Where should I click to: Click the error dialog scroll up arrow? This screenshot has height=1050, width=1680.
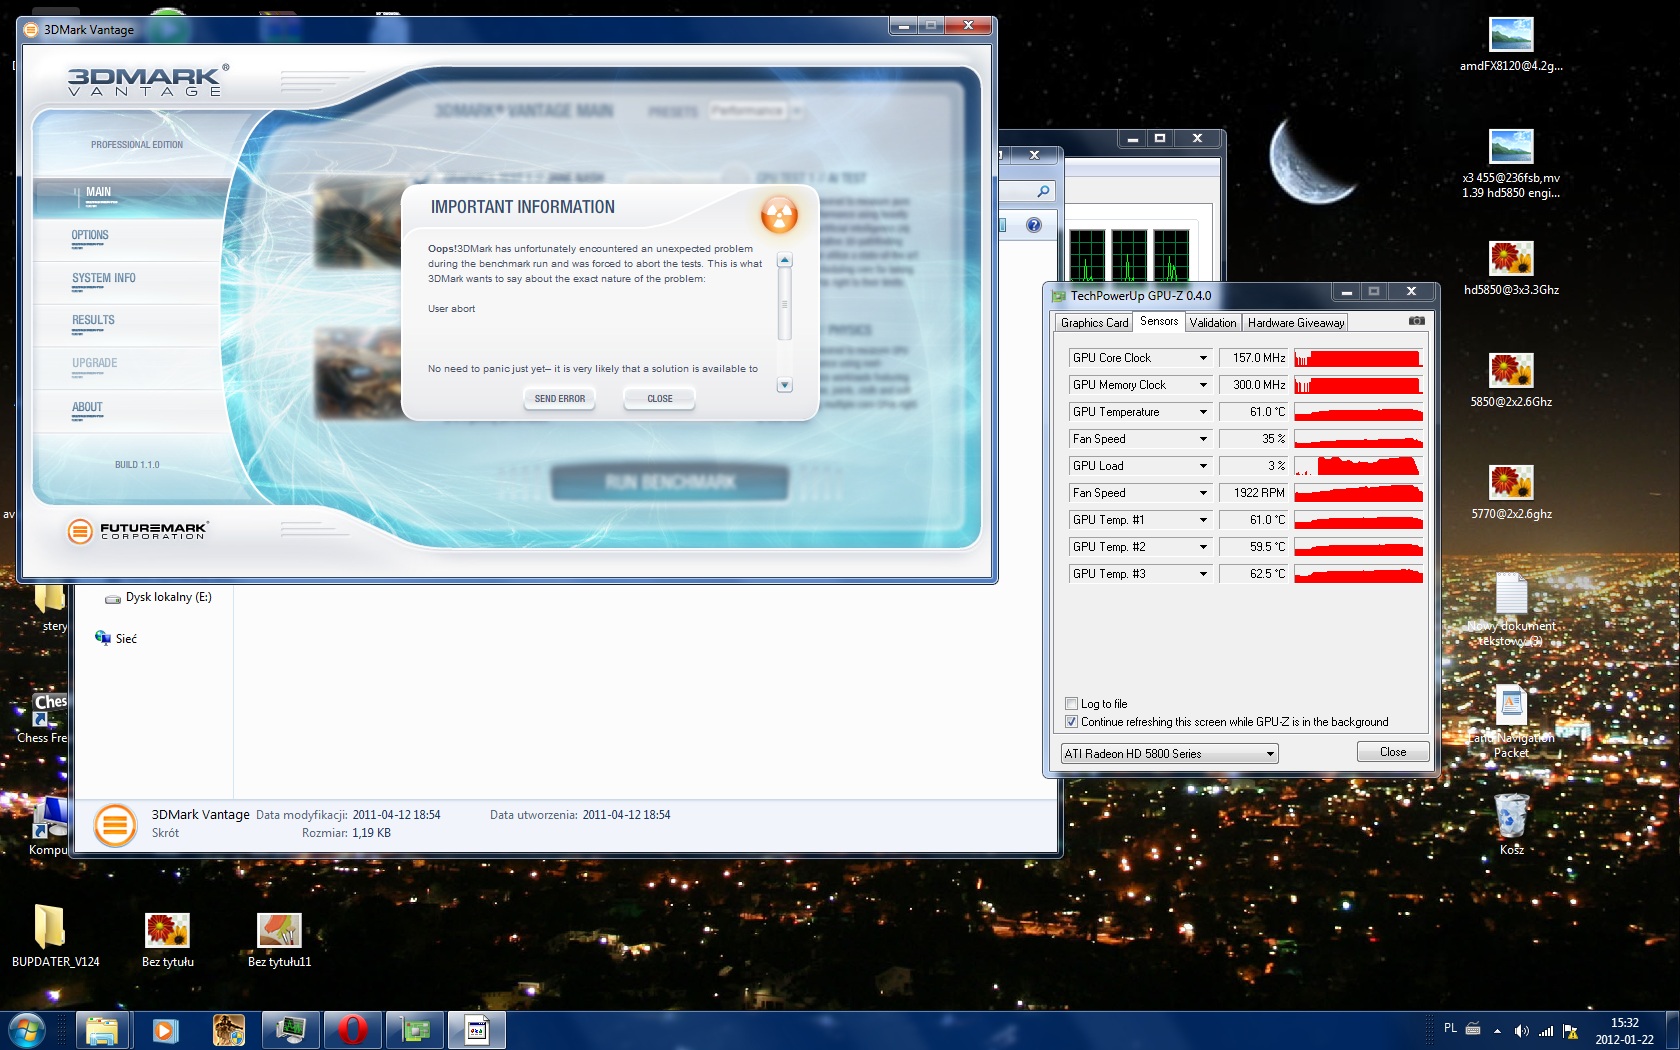coord(785,260)
